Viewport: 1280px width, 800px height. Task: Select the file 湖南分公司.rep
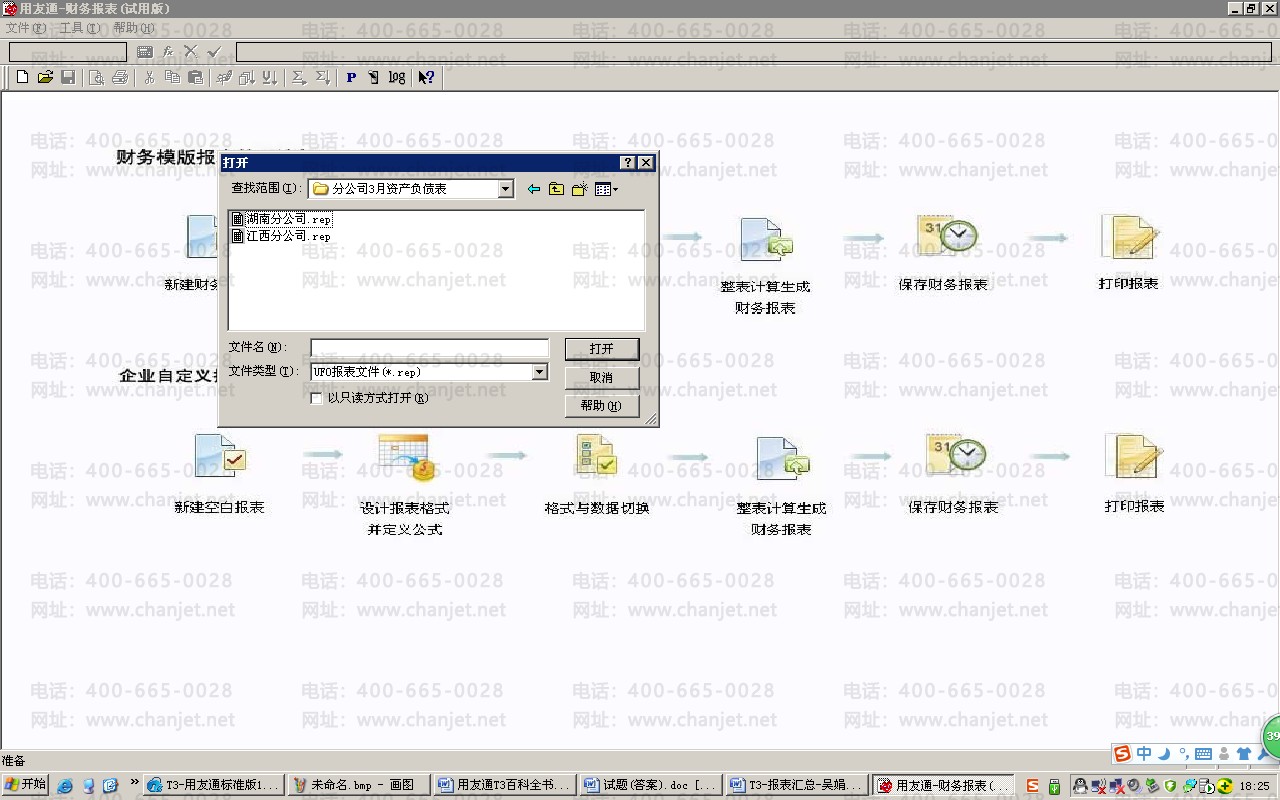pos(282,219)
